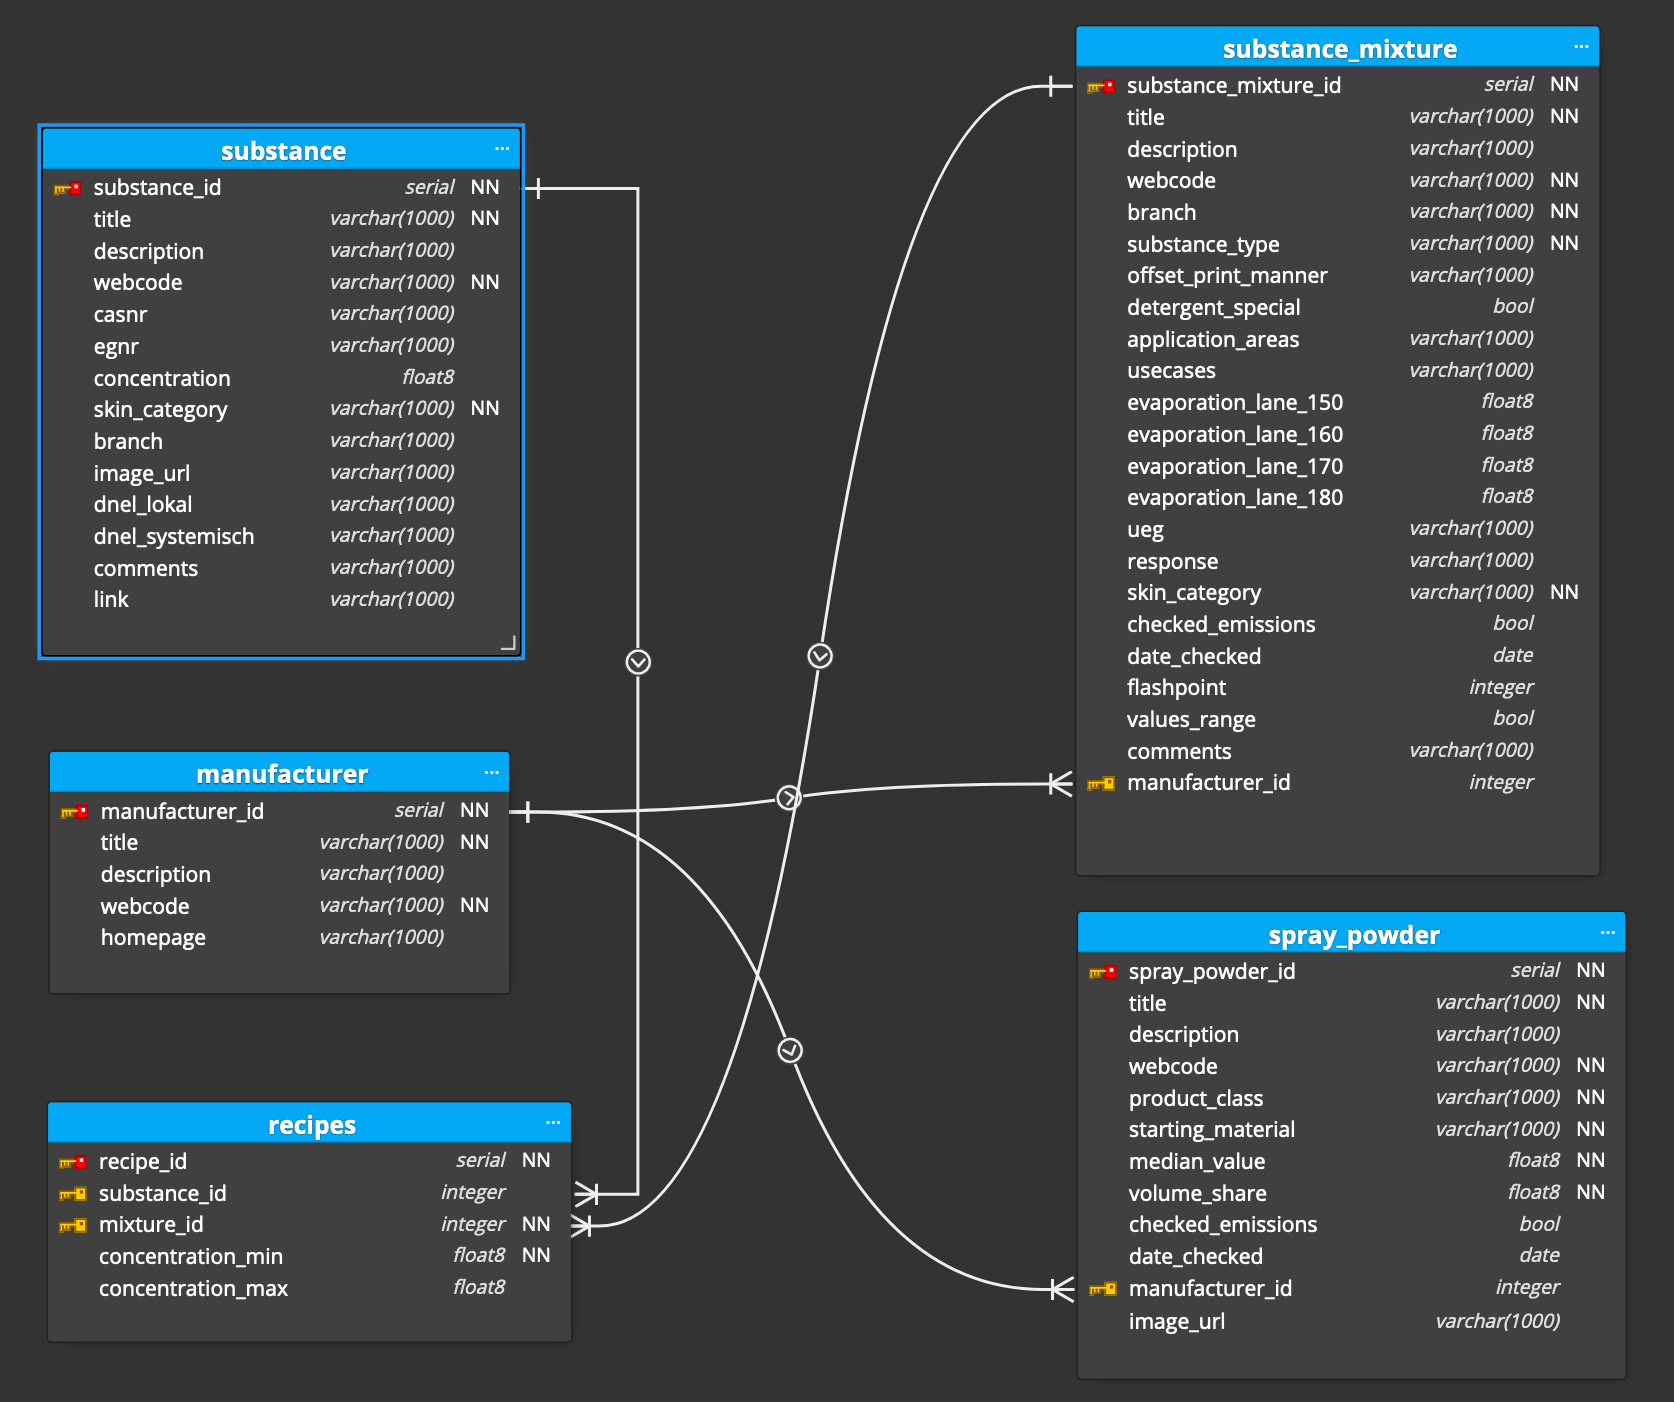
Task: Click the foreign key icon beside mixture_id
Action: click(72, 1225)
